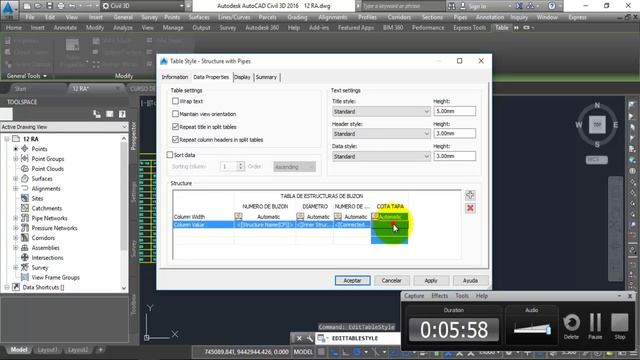
Task: Click DIAMETRO column width icon
Action: coord(300,216)
